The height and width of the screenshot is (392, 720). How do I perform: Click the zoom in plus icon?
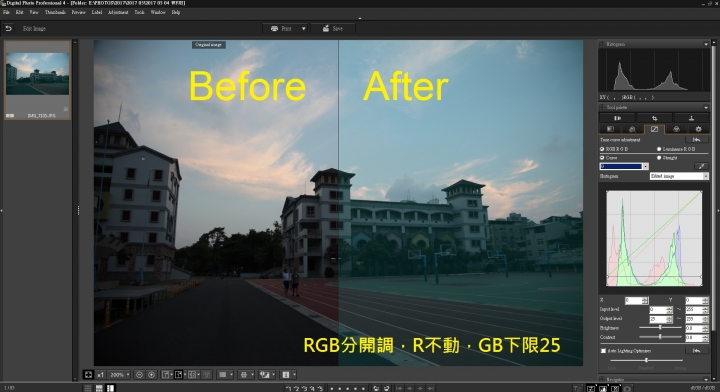(152, 375)
